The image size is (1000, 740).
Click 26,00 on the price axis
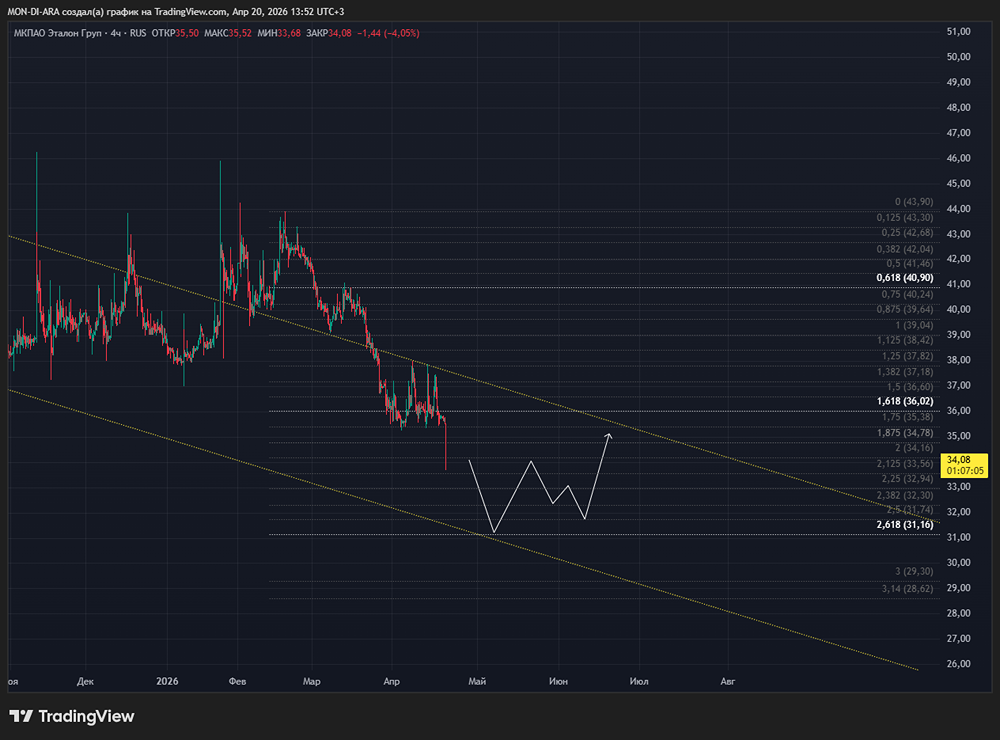point(959,663)
